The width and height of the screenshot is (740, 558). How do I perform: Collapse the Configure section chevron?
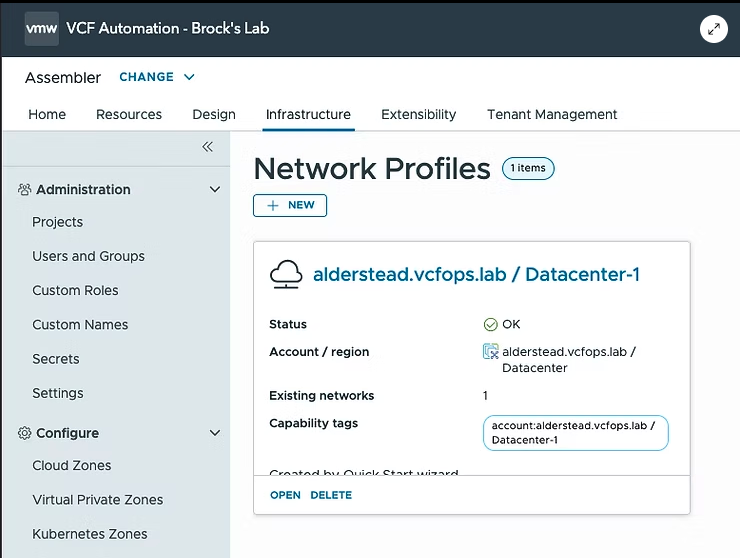tap(214, 433)
